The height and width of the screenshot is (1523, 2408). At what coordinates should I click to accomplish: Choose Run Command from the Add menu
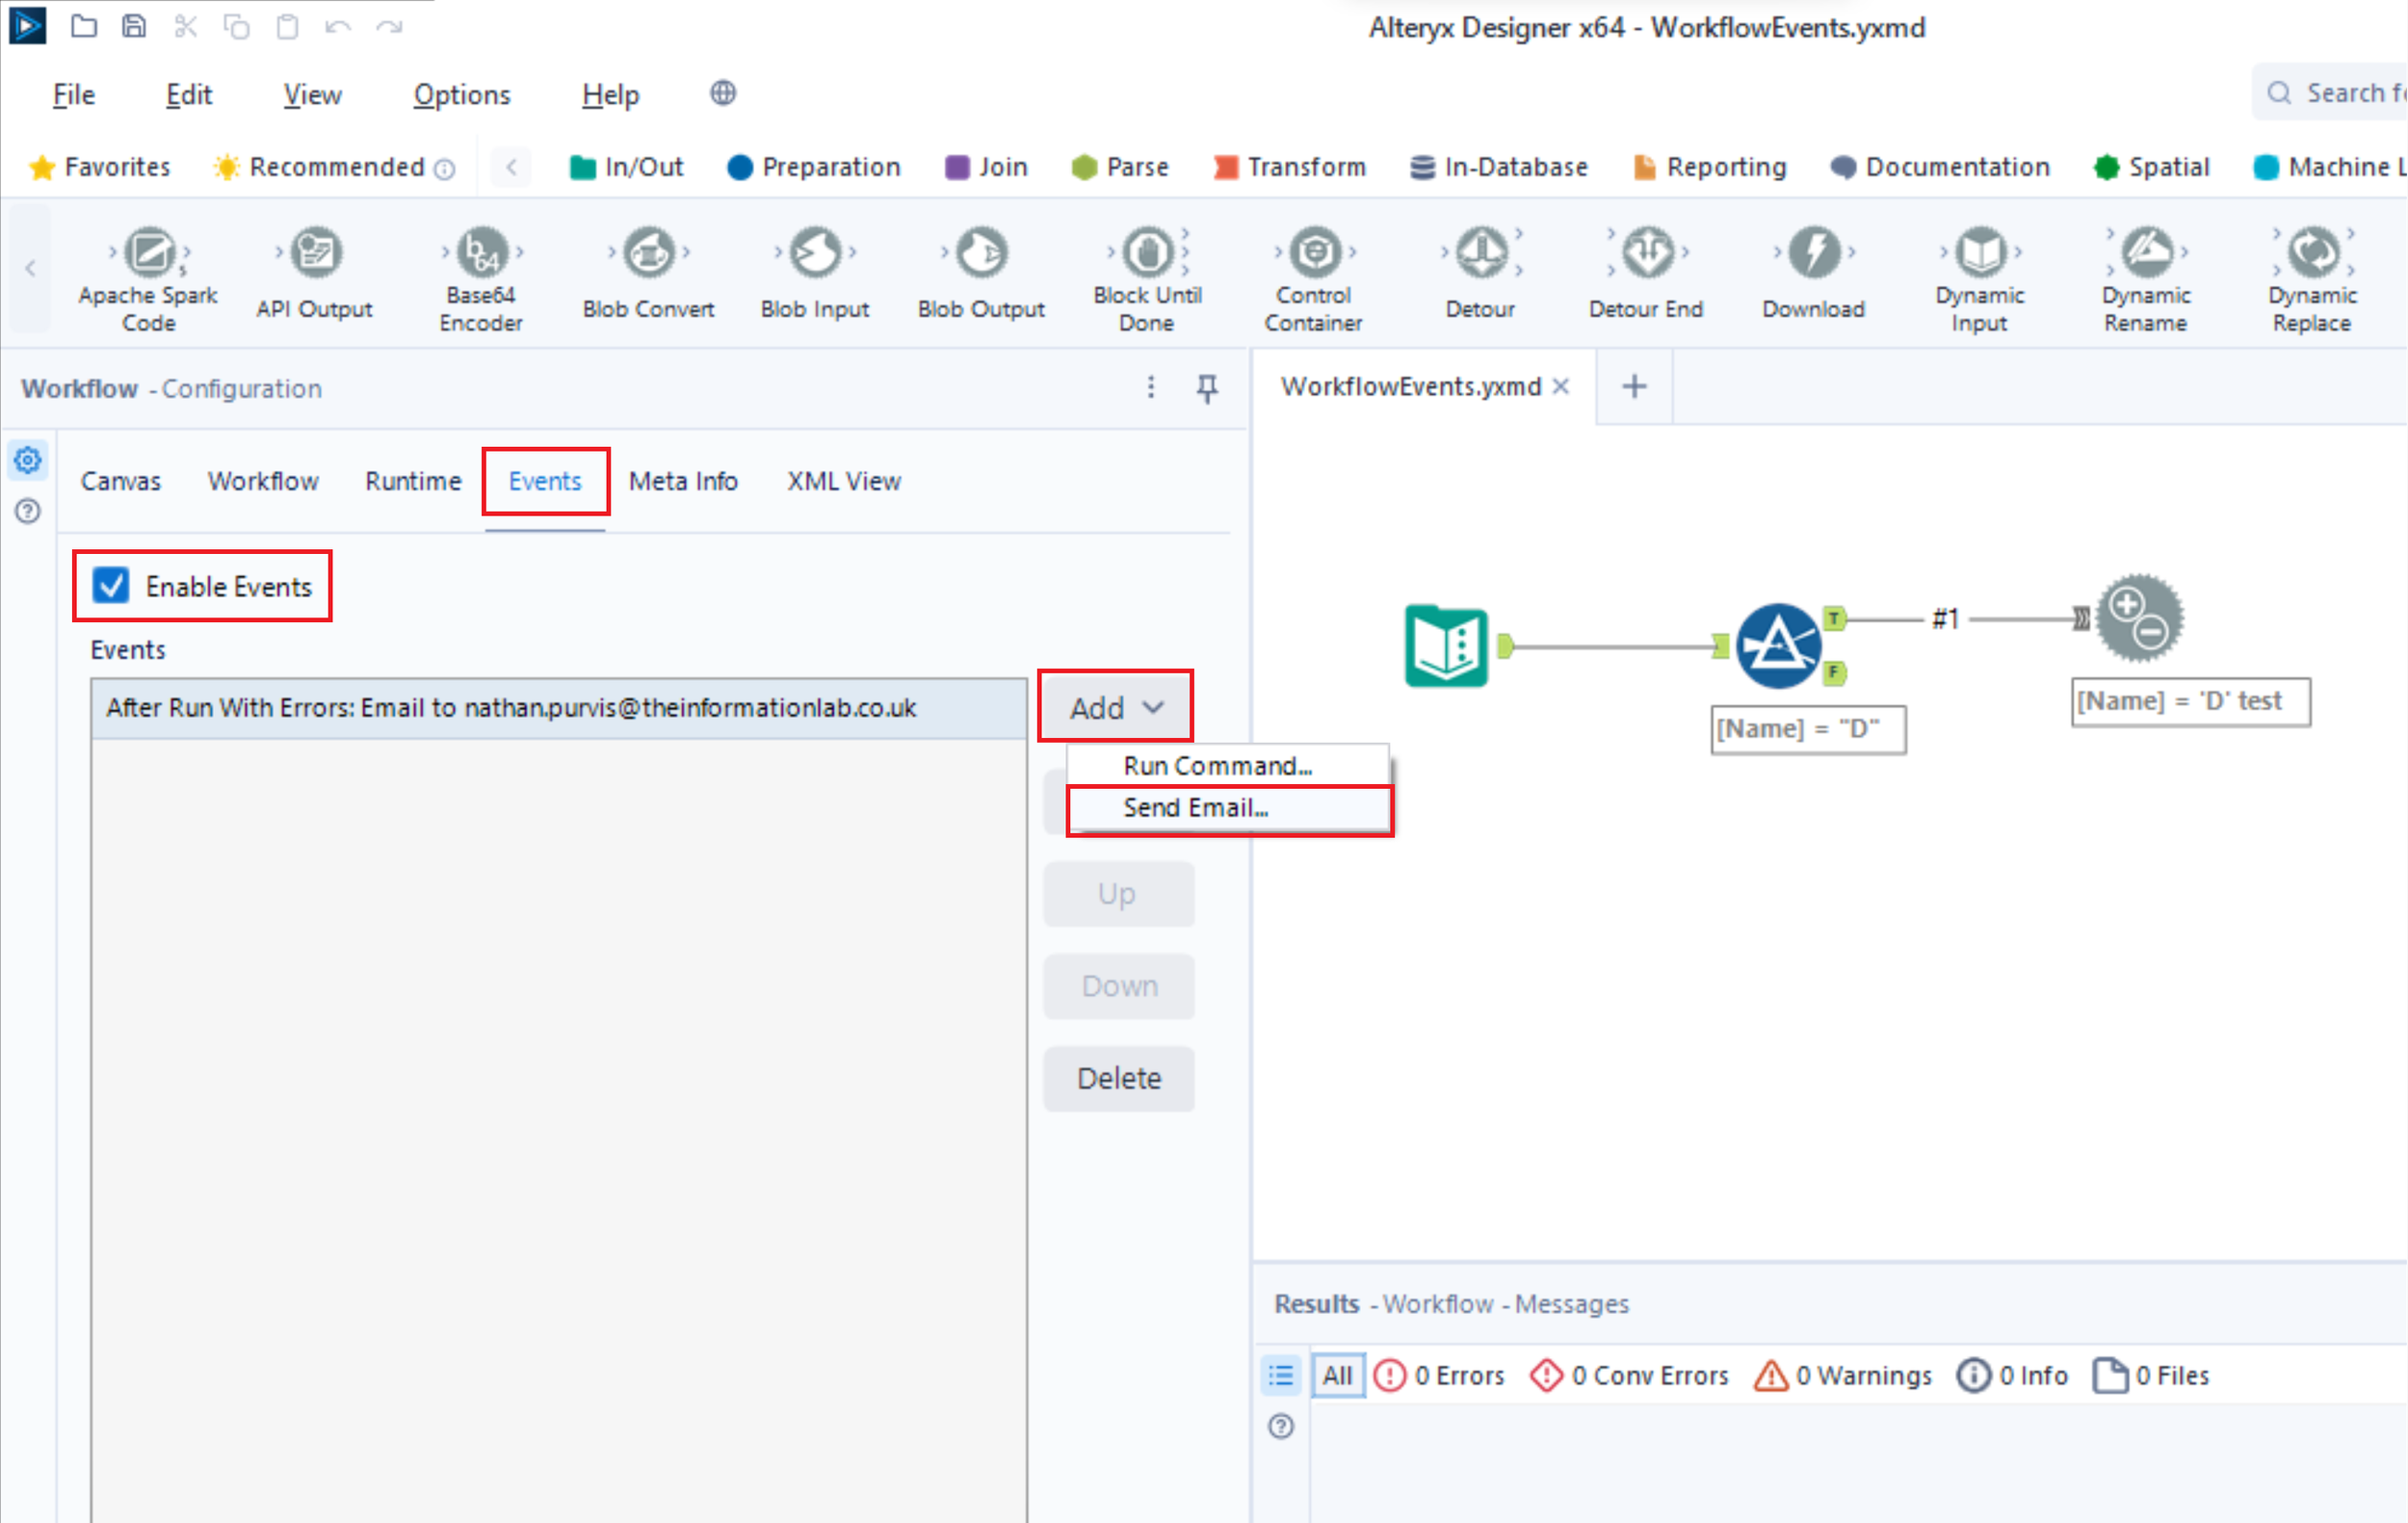click(1217, 765)
